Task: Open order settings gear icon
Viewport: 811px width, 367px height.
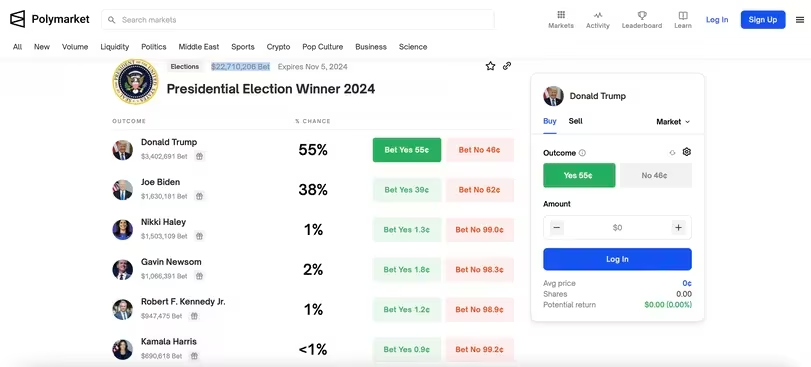Action: pyautogui.click(x=687, y=152)
